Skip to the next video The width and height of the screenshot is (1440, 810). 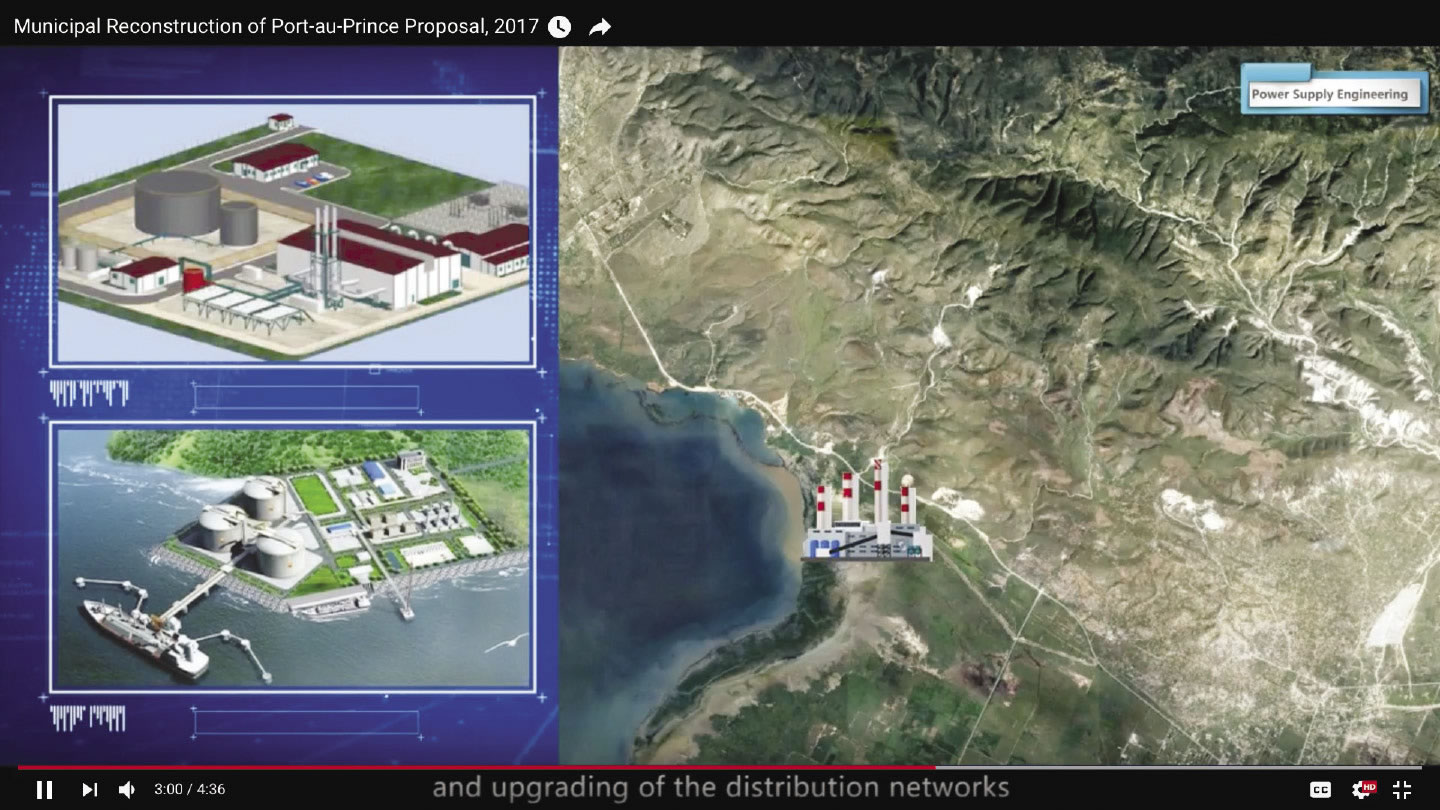89,790
